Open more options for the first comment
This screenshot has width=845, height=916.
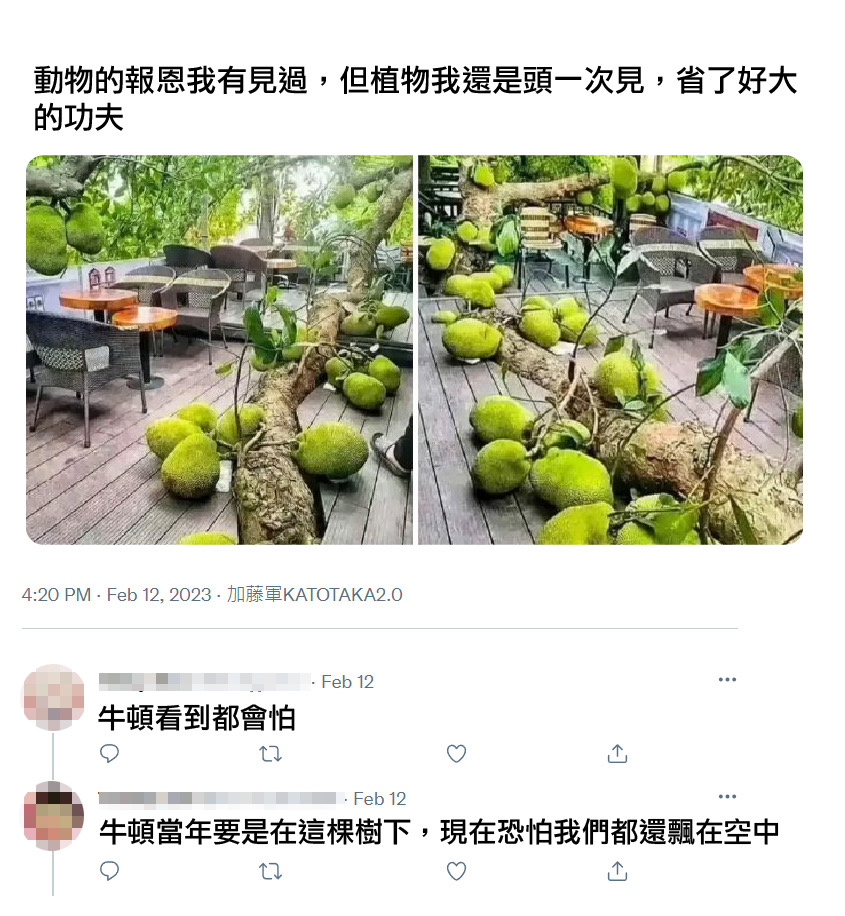[727, 679]
